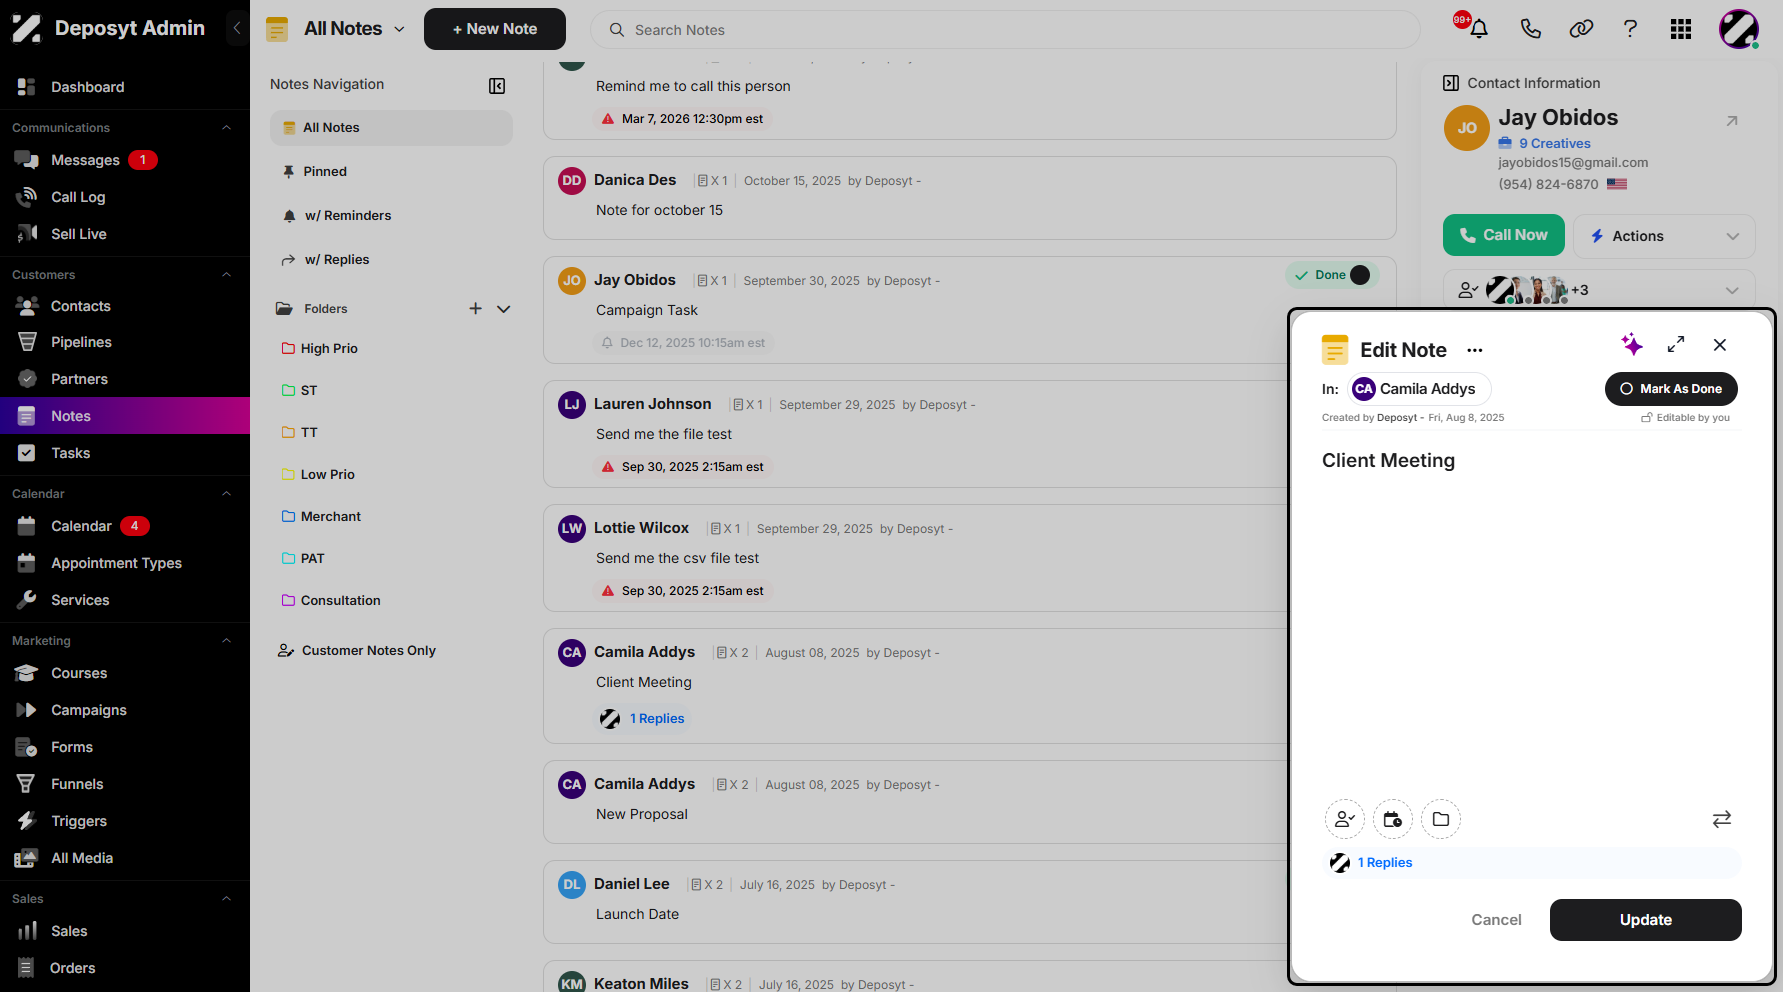This screenshot has width=1783, height=992.
Task: Open the phone dialer icon in header
Action: [1530, 29]
